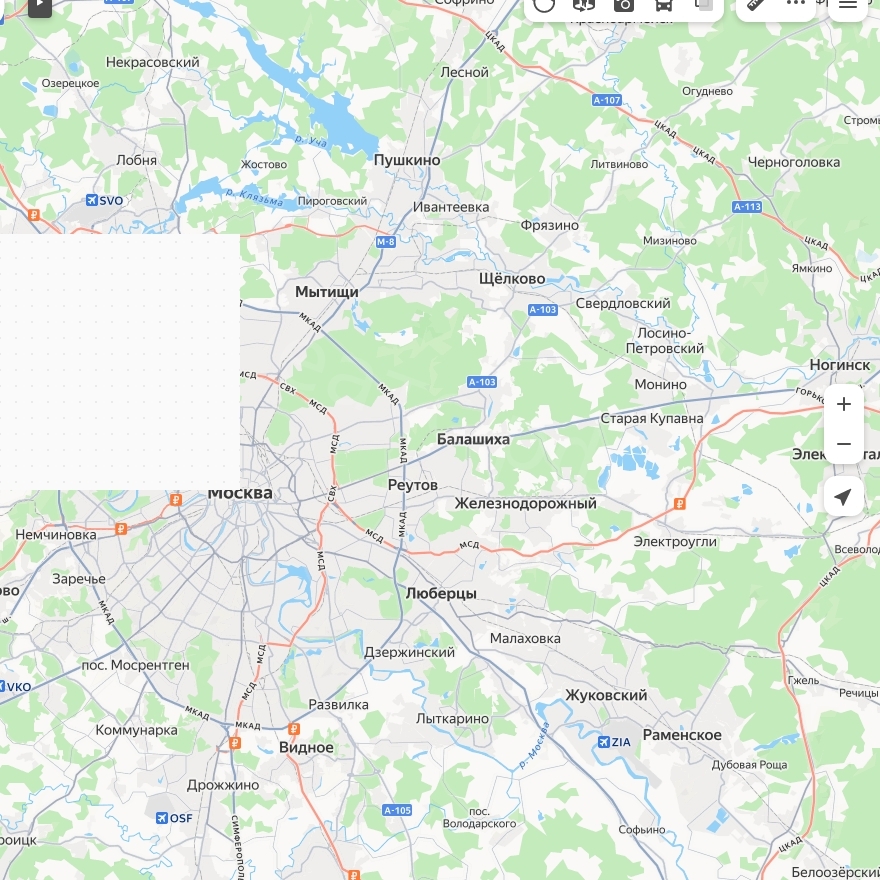
Task: Select the Жостово label
Action: click(264, 164)
